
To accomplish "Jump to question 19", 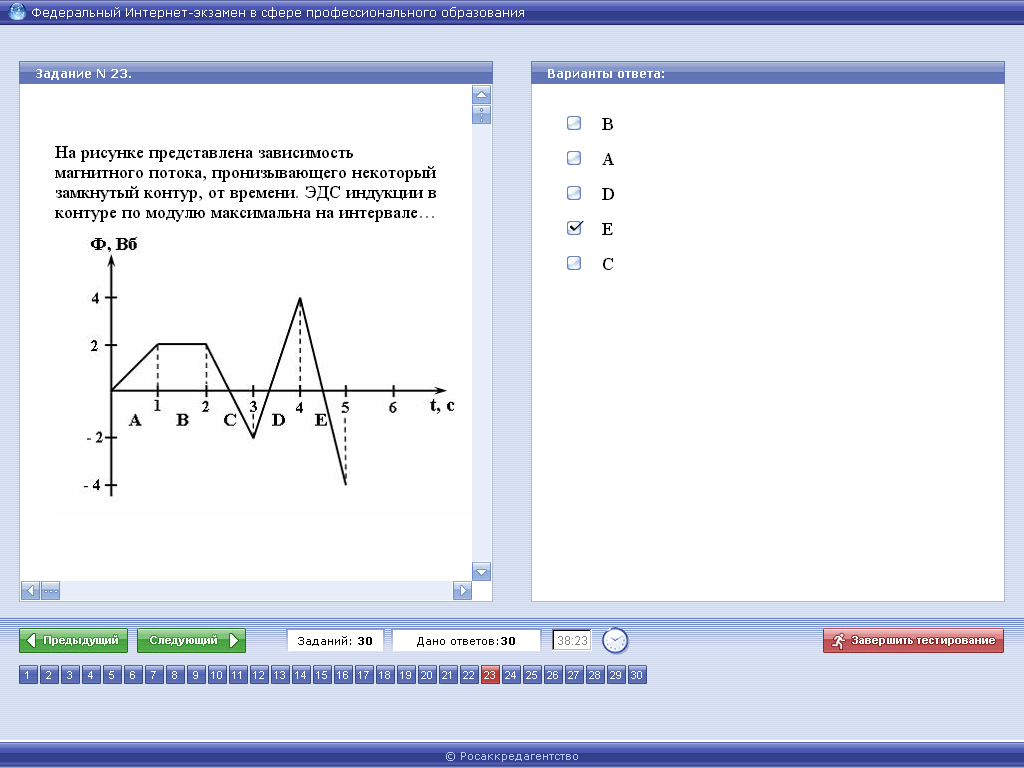I will tap(406, 675).
